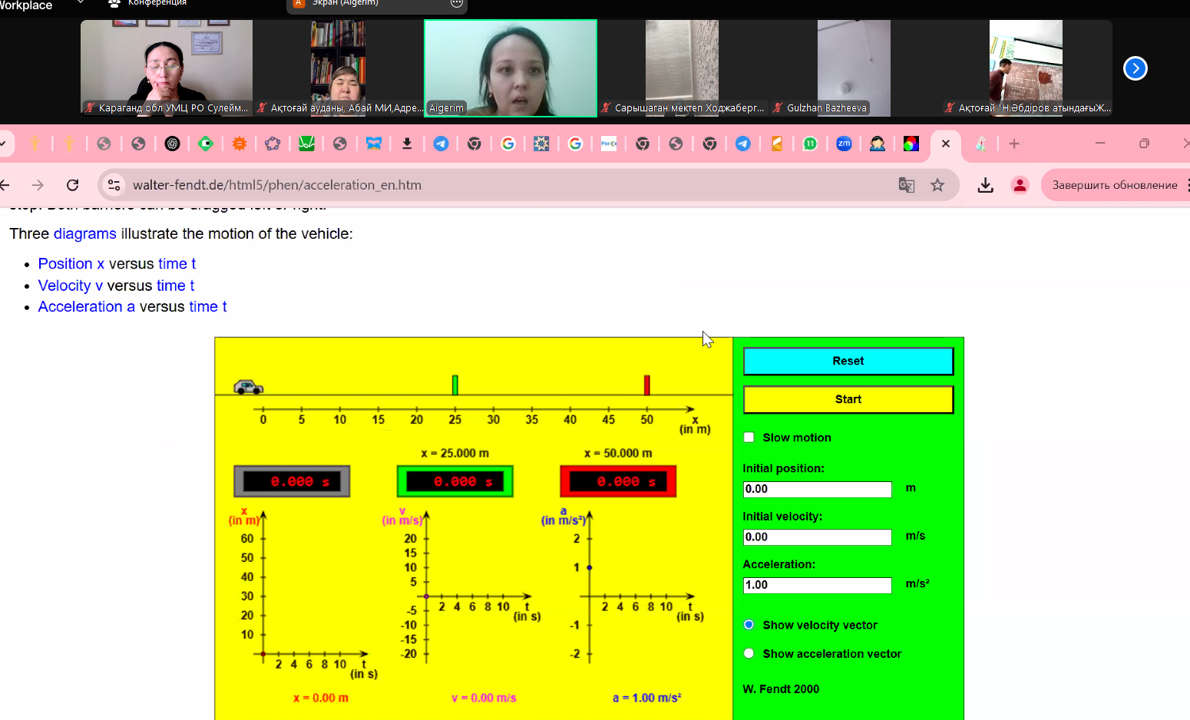The image size is (1190, 720).
Task: Open screen share options ellipsis menu
Action: point(457,4)
